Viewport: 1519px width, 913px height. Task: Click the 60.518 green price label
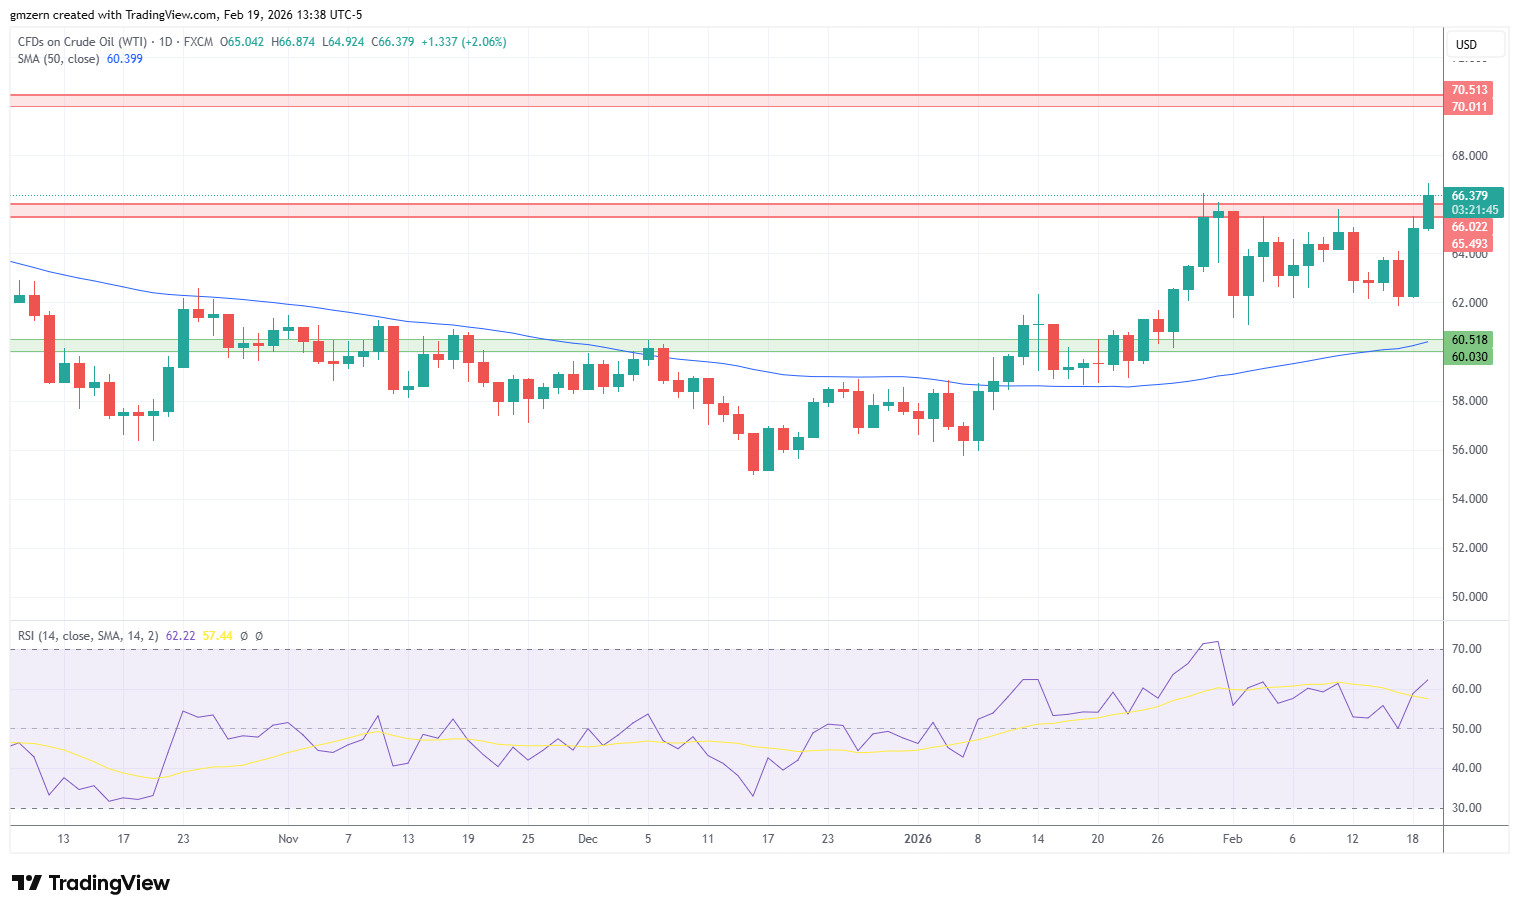(1469, 340)
